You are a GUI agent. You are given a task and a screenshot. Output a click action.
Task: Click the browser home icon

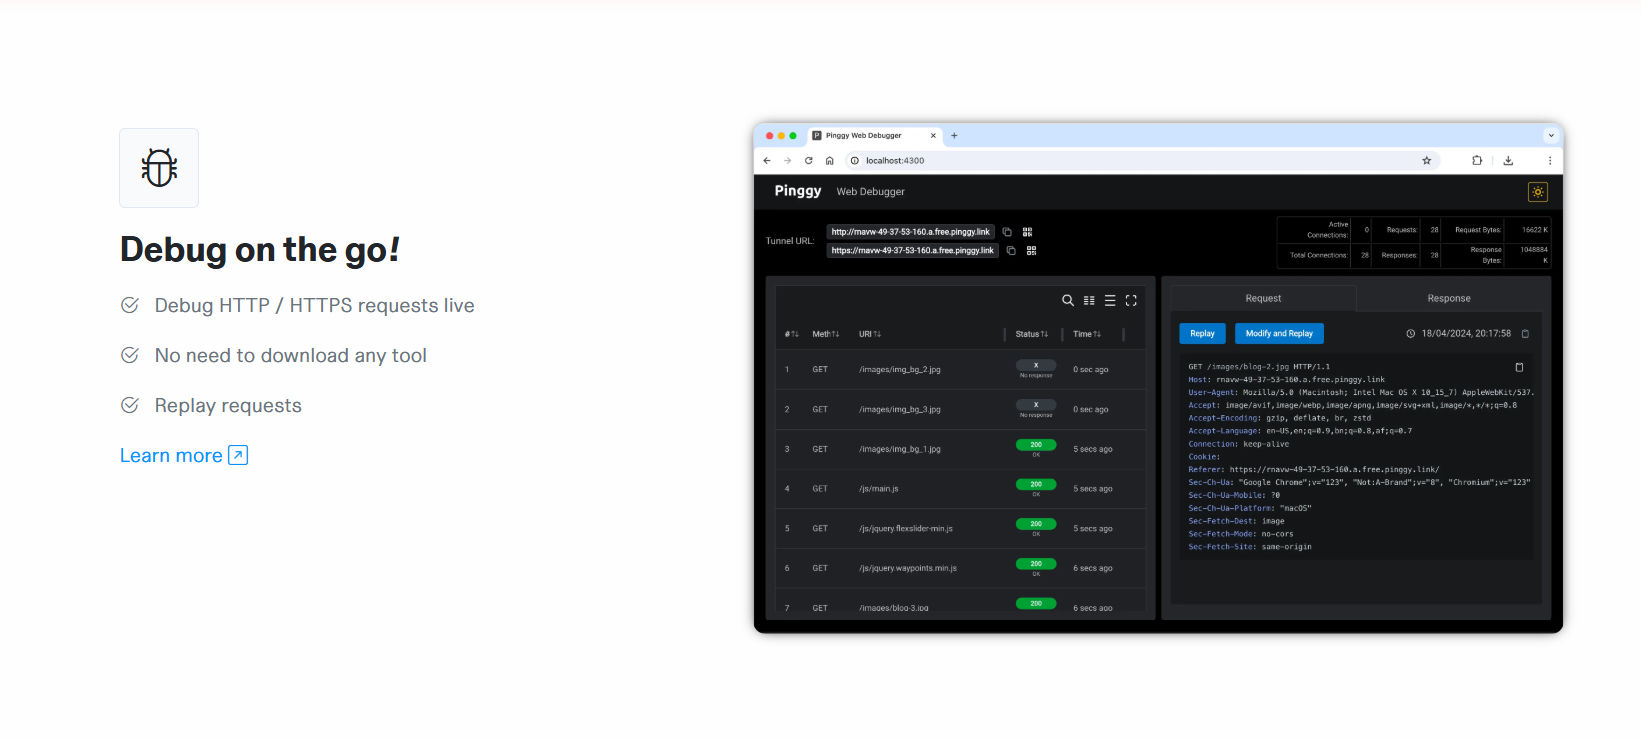click(830, 160)
